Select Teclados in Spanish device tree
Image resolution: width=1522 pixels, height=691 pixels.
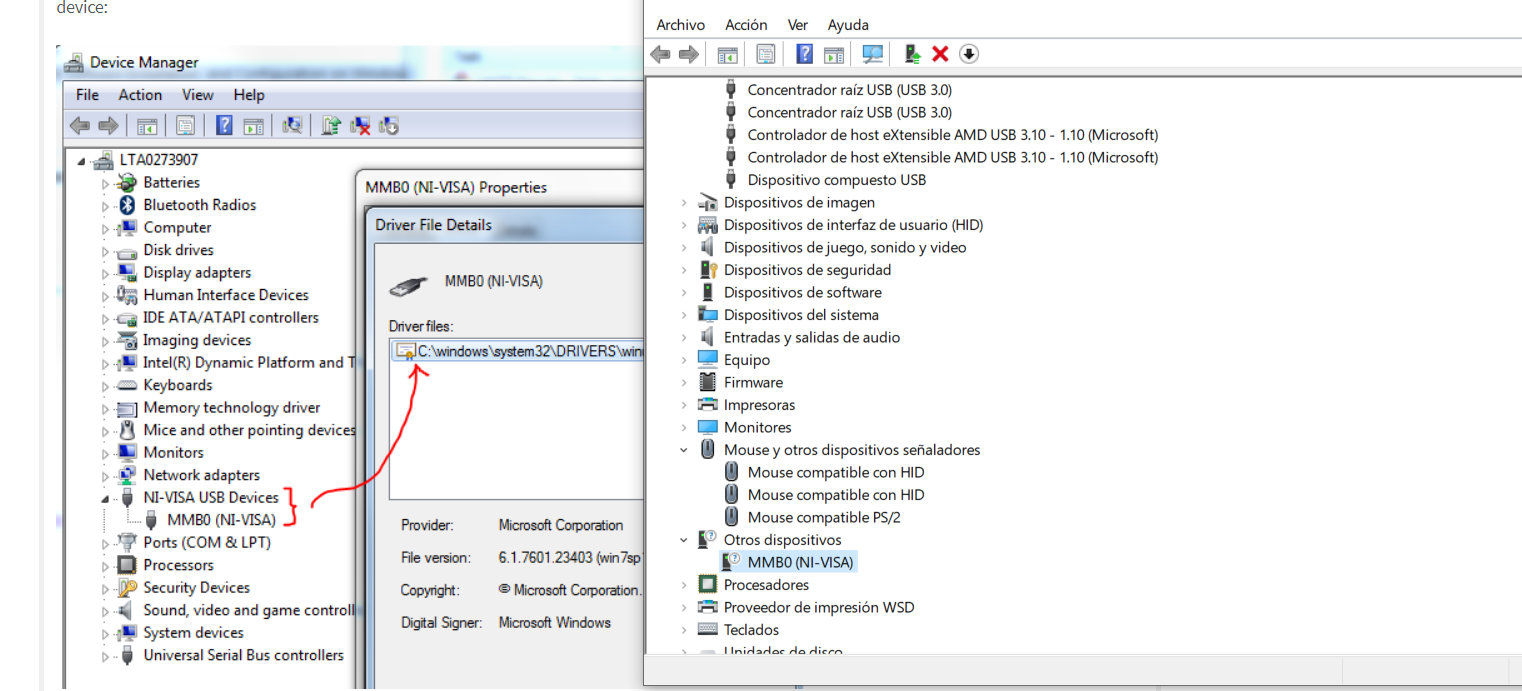pos(751,630)
